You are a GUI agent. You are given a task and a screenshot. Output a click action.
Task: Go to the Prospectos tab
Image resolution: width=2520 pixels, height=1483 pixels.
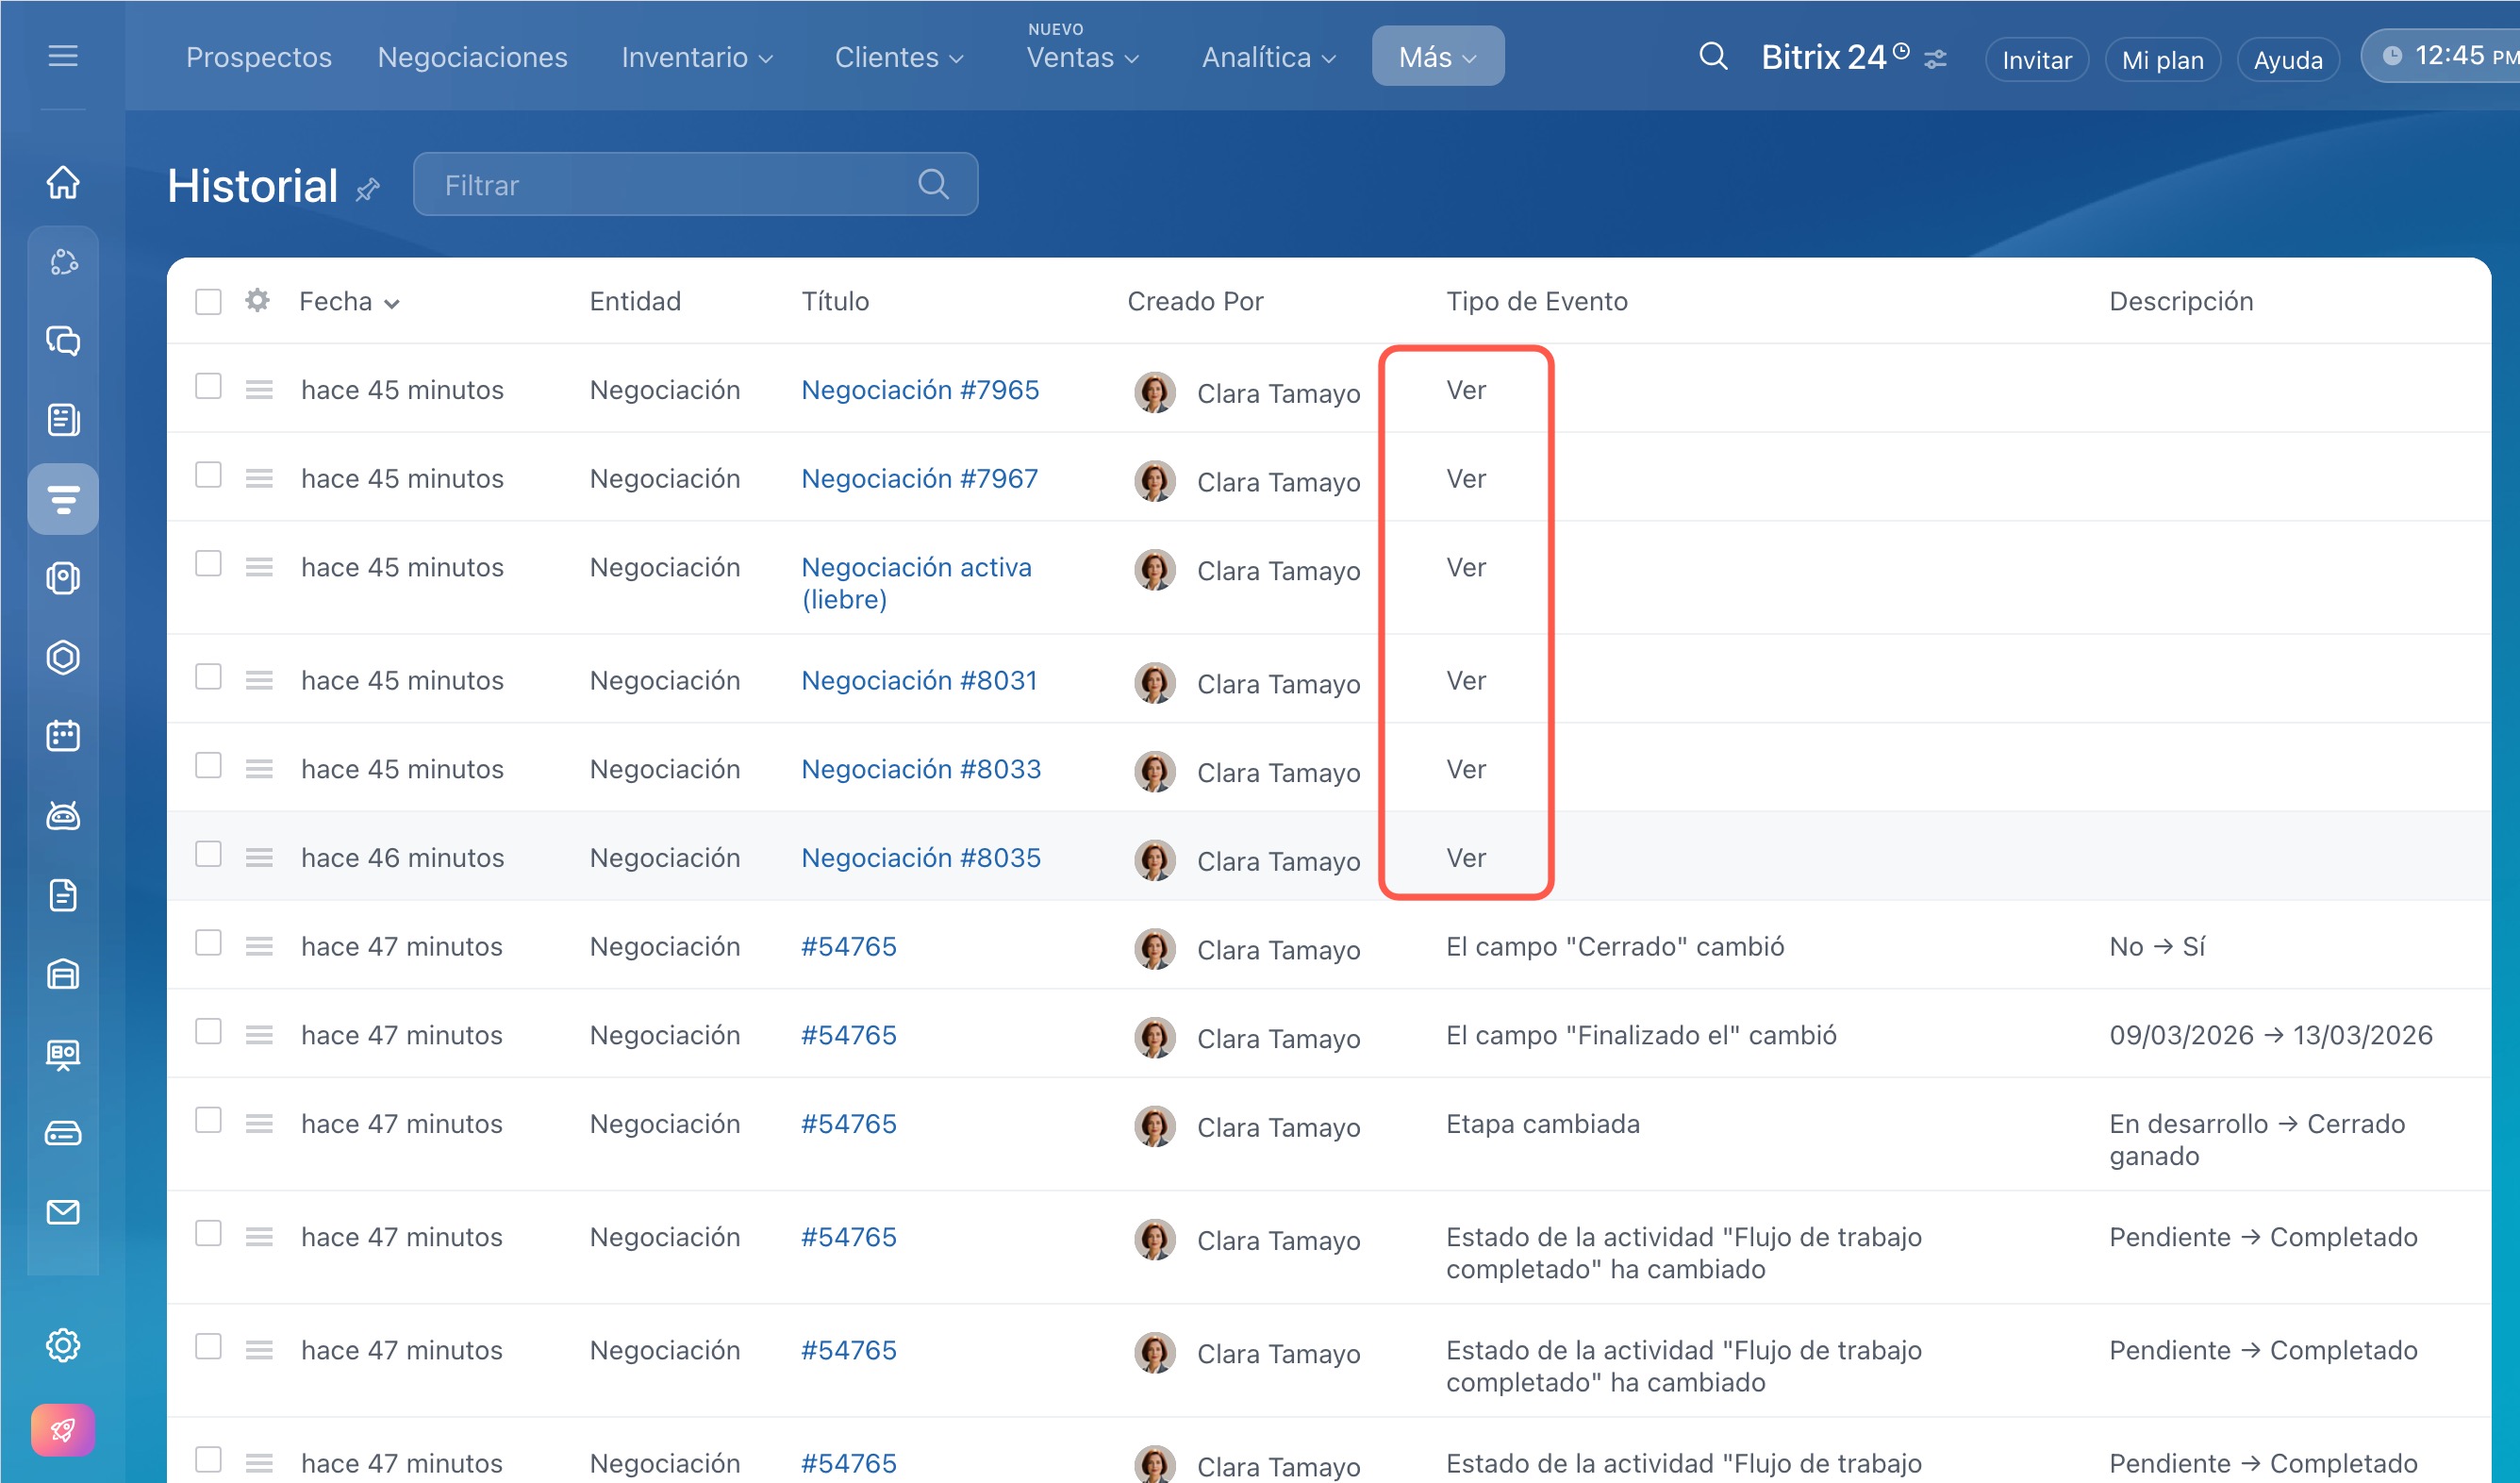pyautogui.click(x=259, y=58)
